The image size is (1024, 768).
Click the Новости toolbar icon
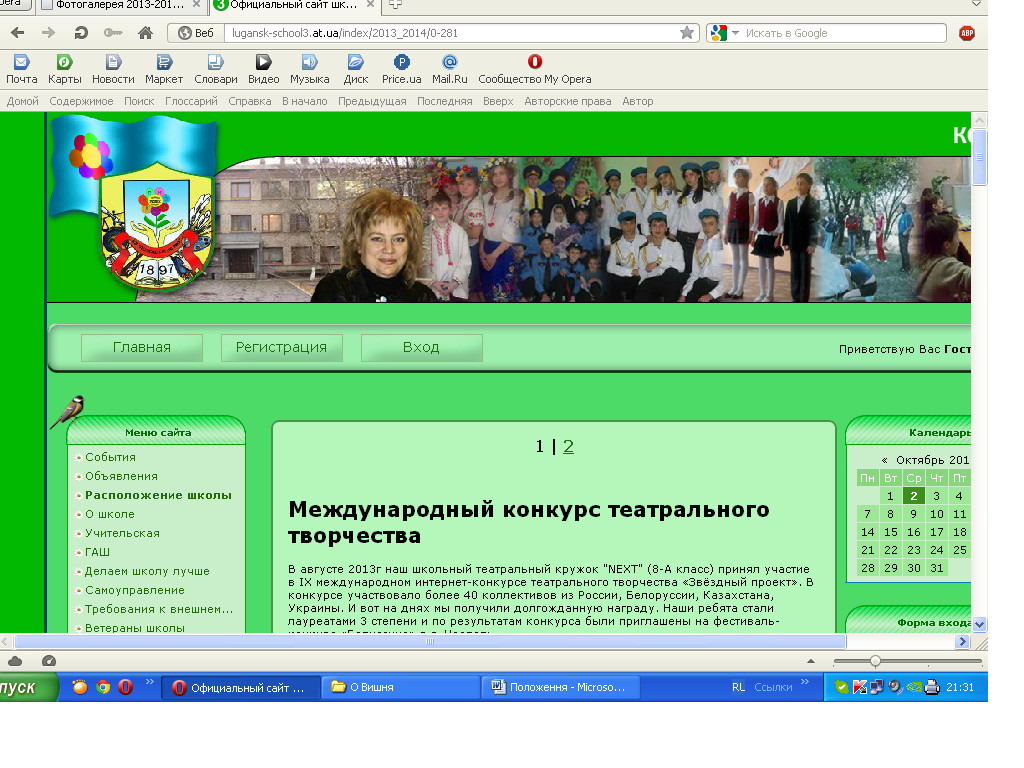(112, 68)
